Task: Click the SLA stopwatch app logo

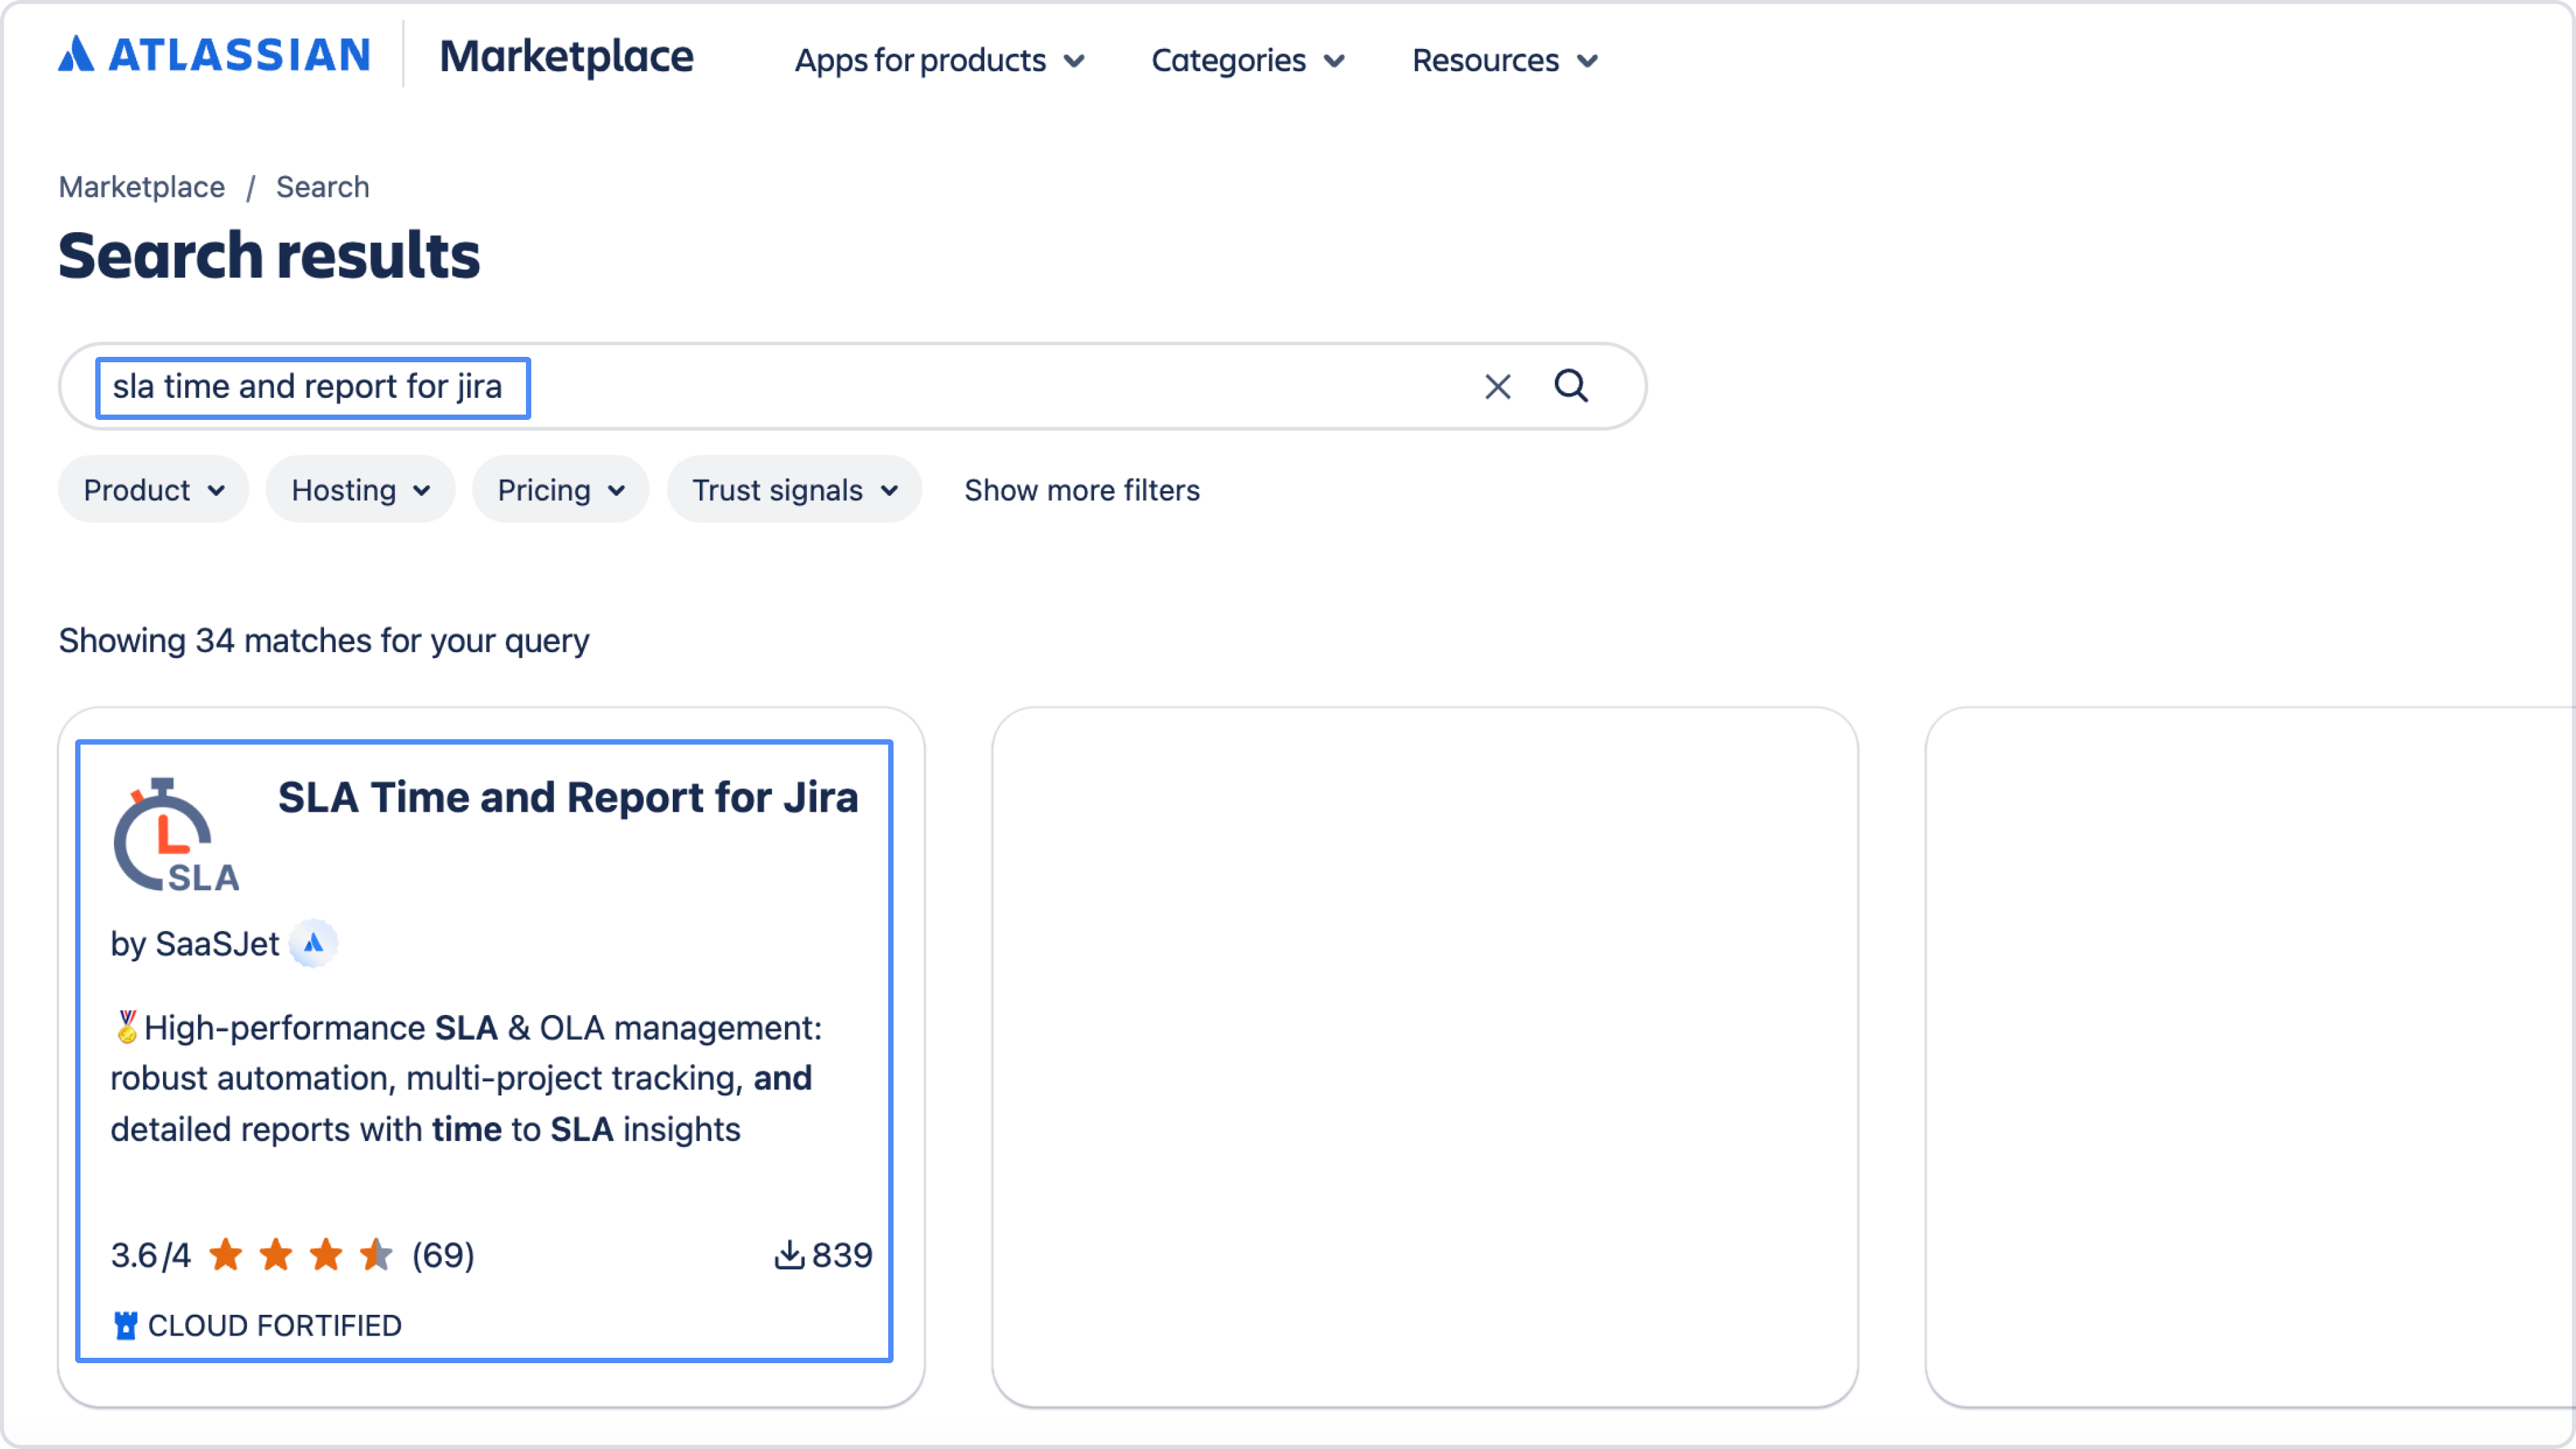Action: tap(176, 835)
